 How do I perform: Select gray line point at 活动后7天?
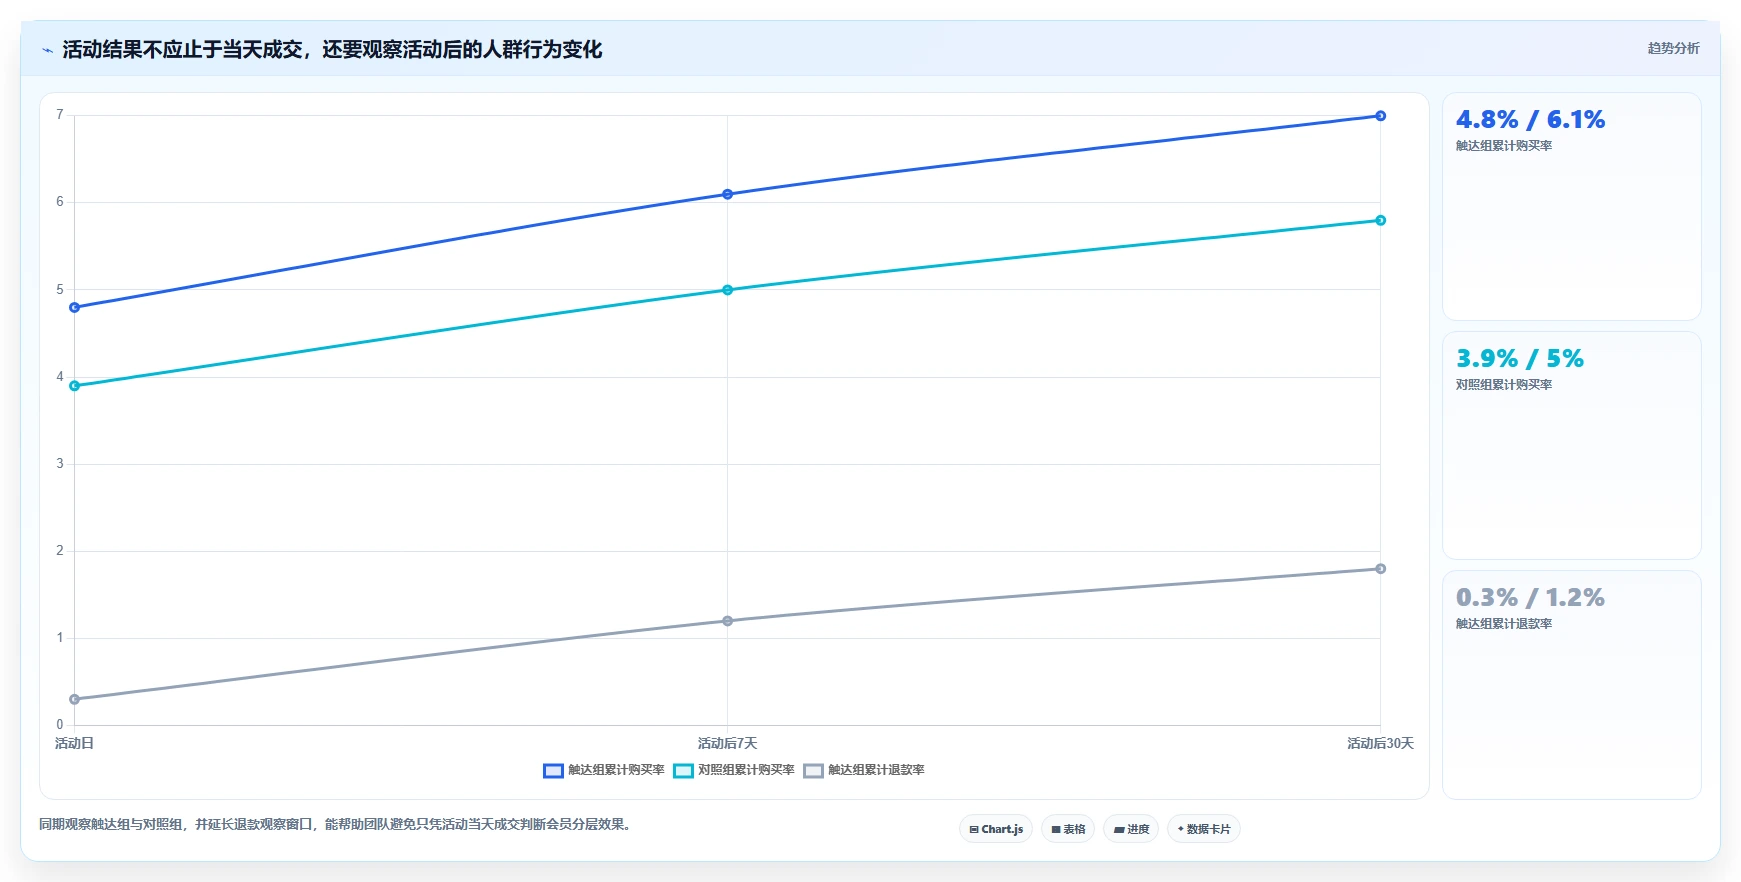coord(727,621)
